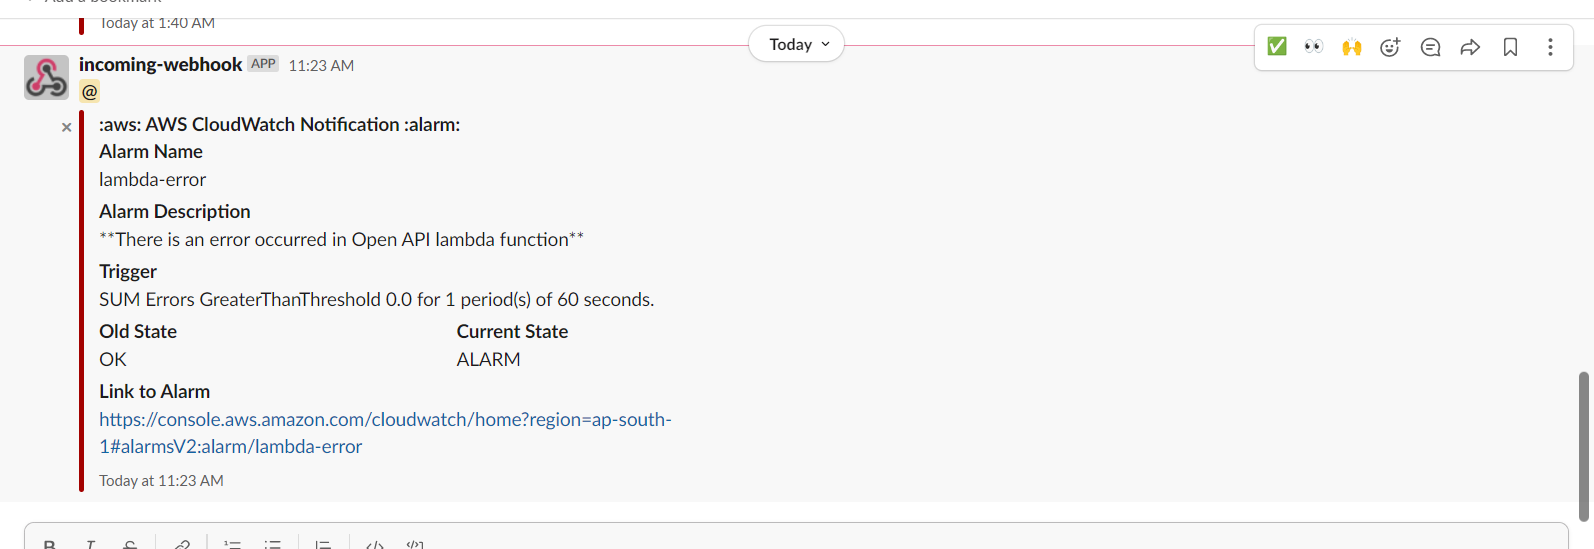1594x549 pixels.
Task: React with the eyes emoji
Action: [x=1314, y=47]
